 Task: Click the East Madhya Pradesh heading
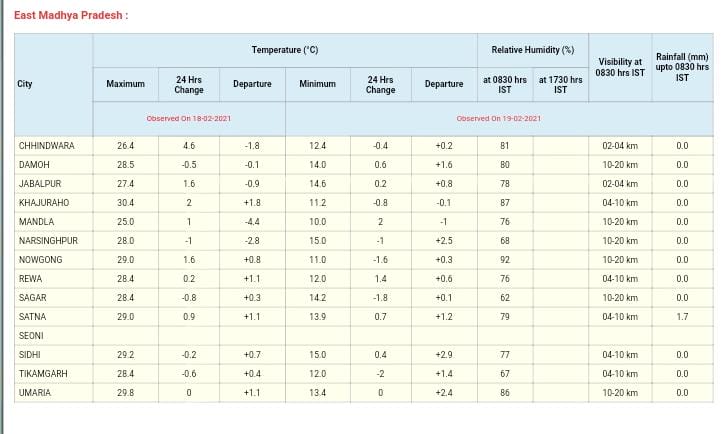click(x=71, y=15)
